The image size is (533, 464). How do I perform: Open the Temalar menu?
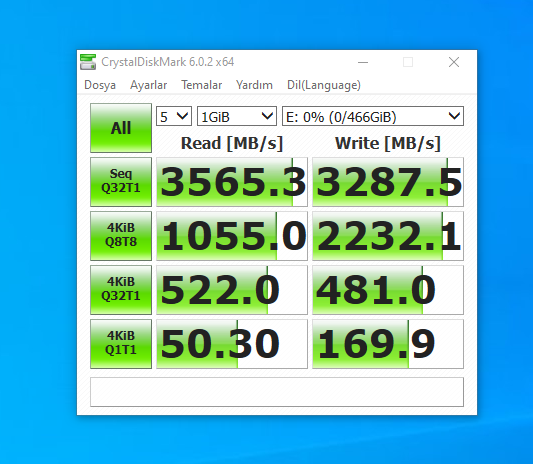tap(202, 85)
